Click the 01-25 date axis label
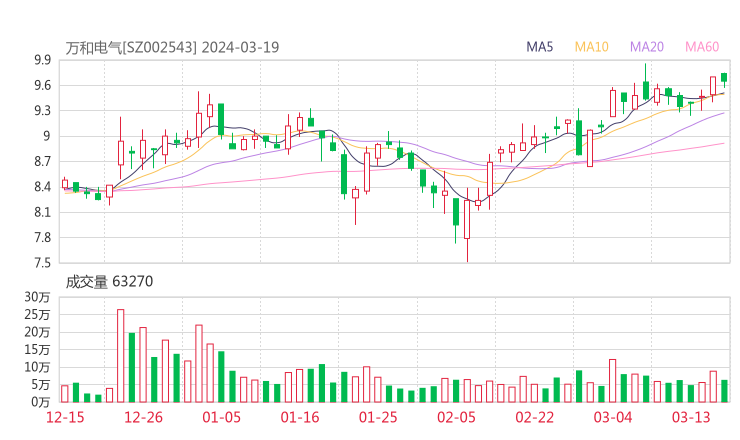 coord(378,417)
